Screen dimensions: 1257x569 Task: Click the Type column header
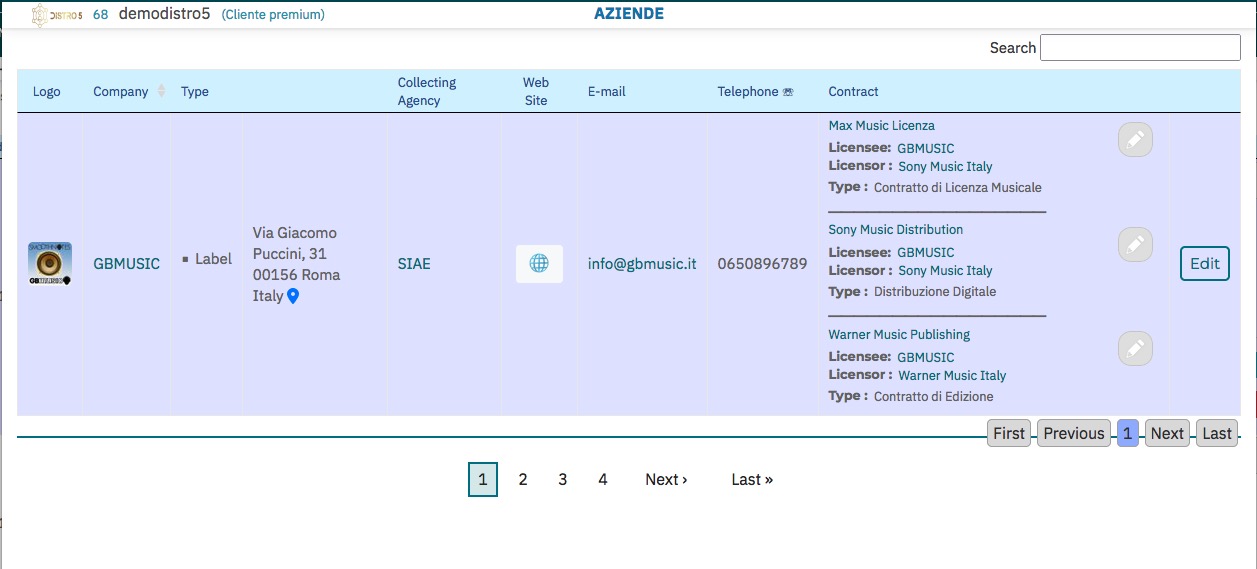pyautogui.click(x=195, y=91)
